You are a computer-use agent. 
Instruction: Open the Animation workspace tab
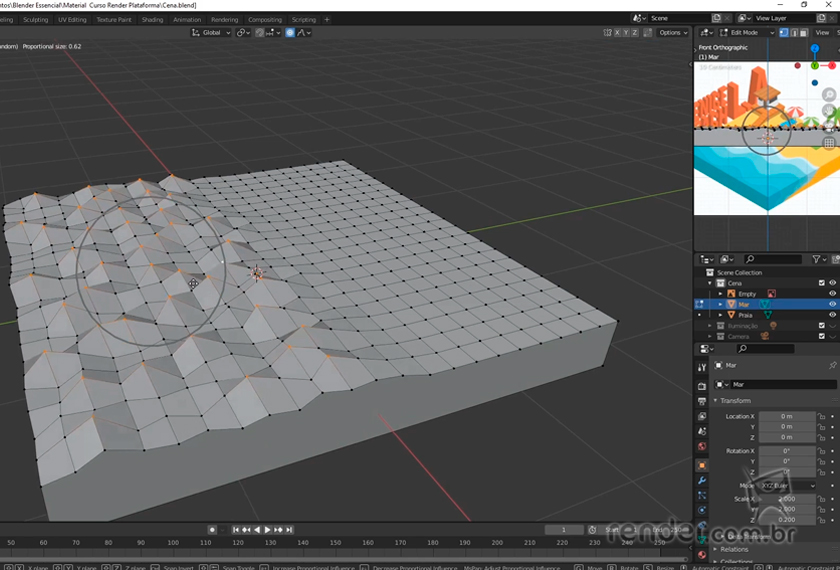pyautogui.click(x=187, y=19)
